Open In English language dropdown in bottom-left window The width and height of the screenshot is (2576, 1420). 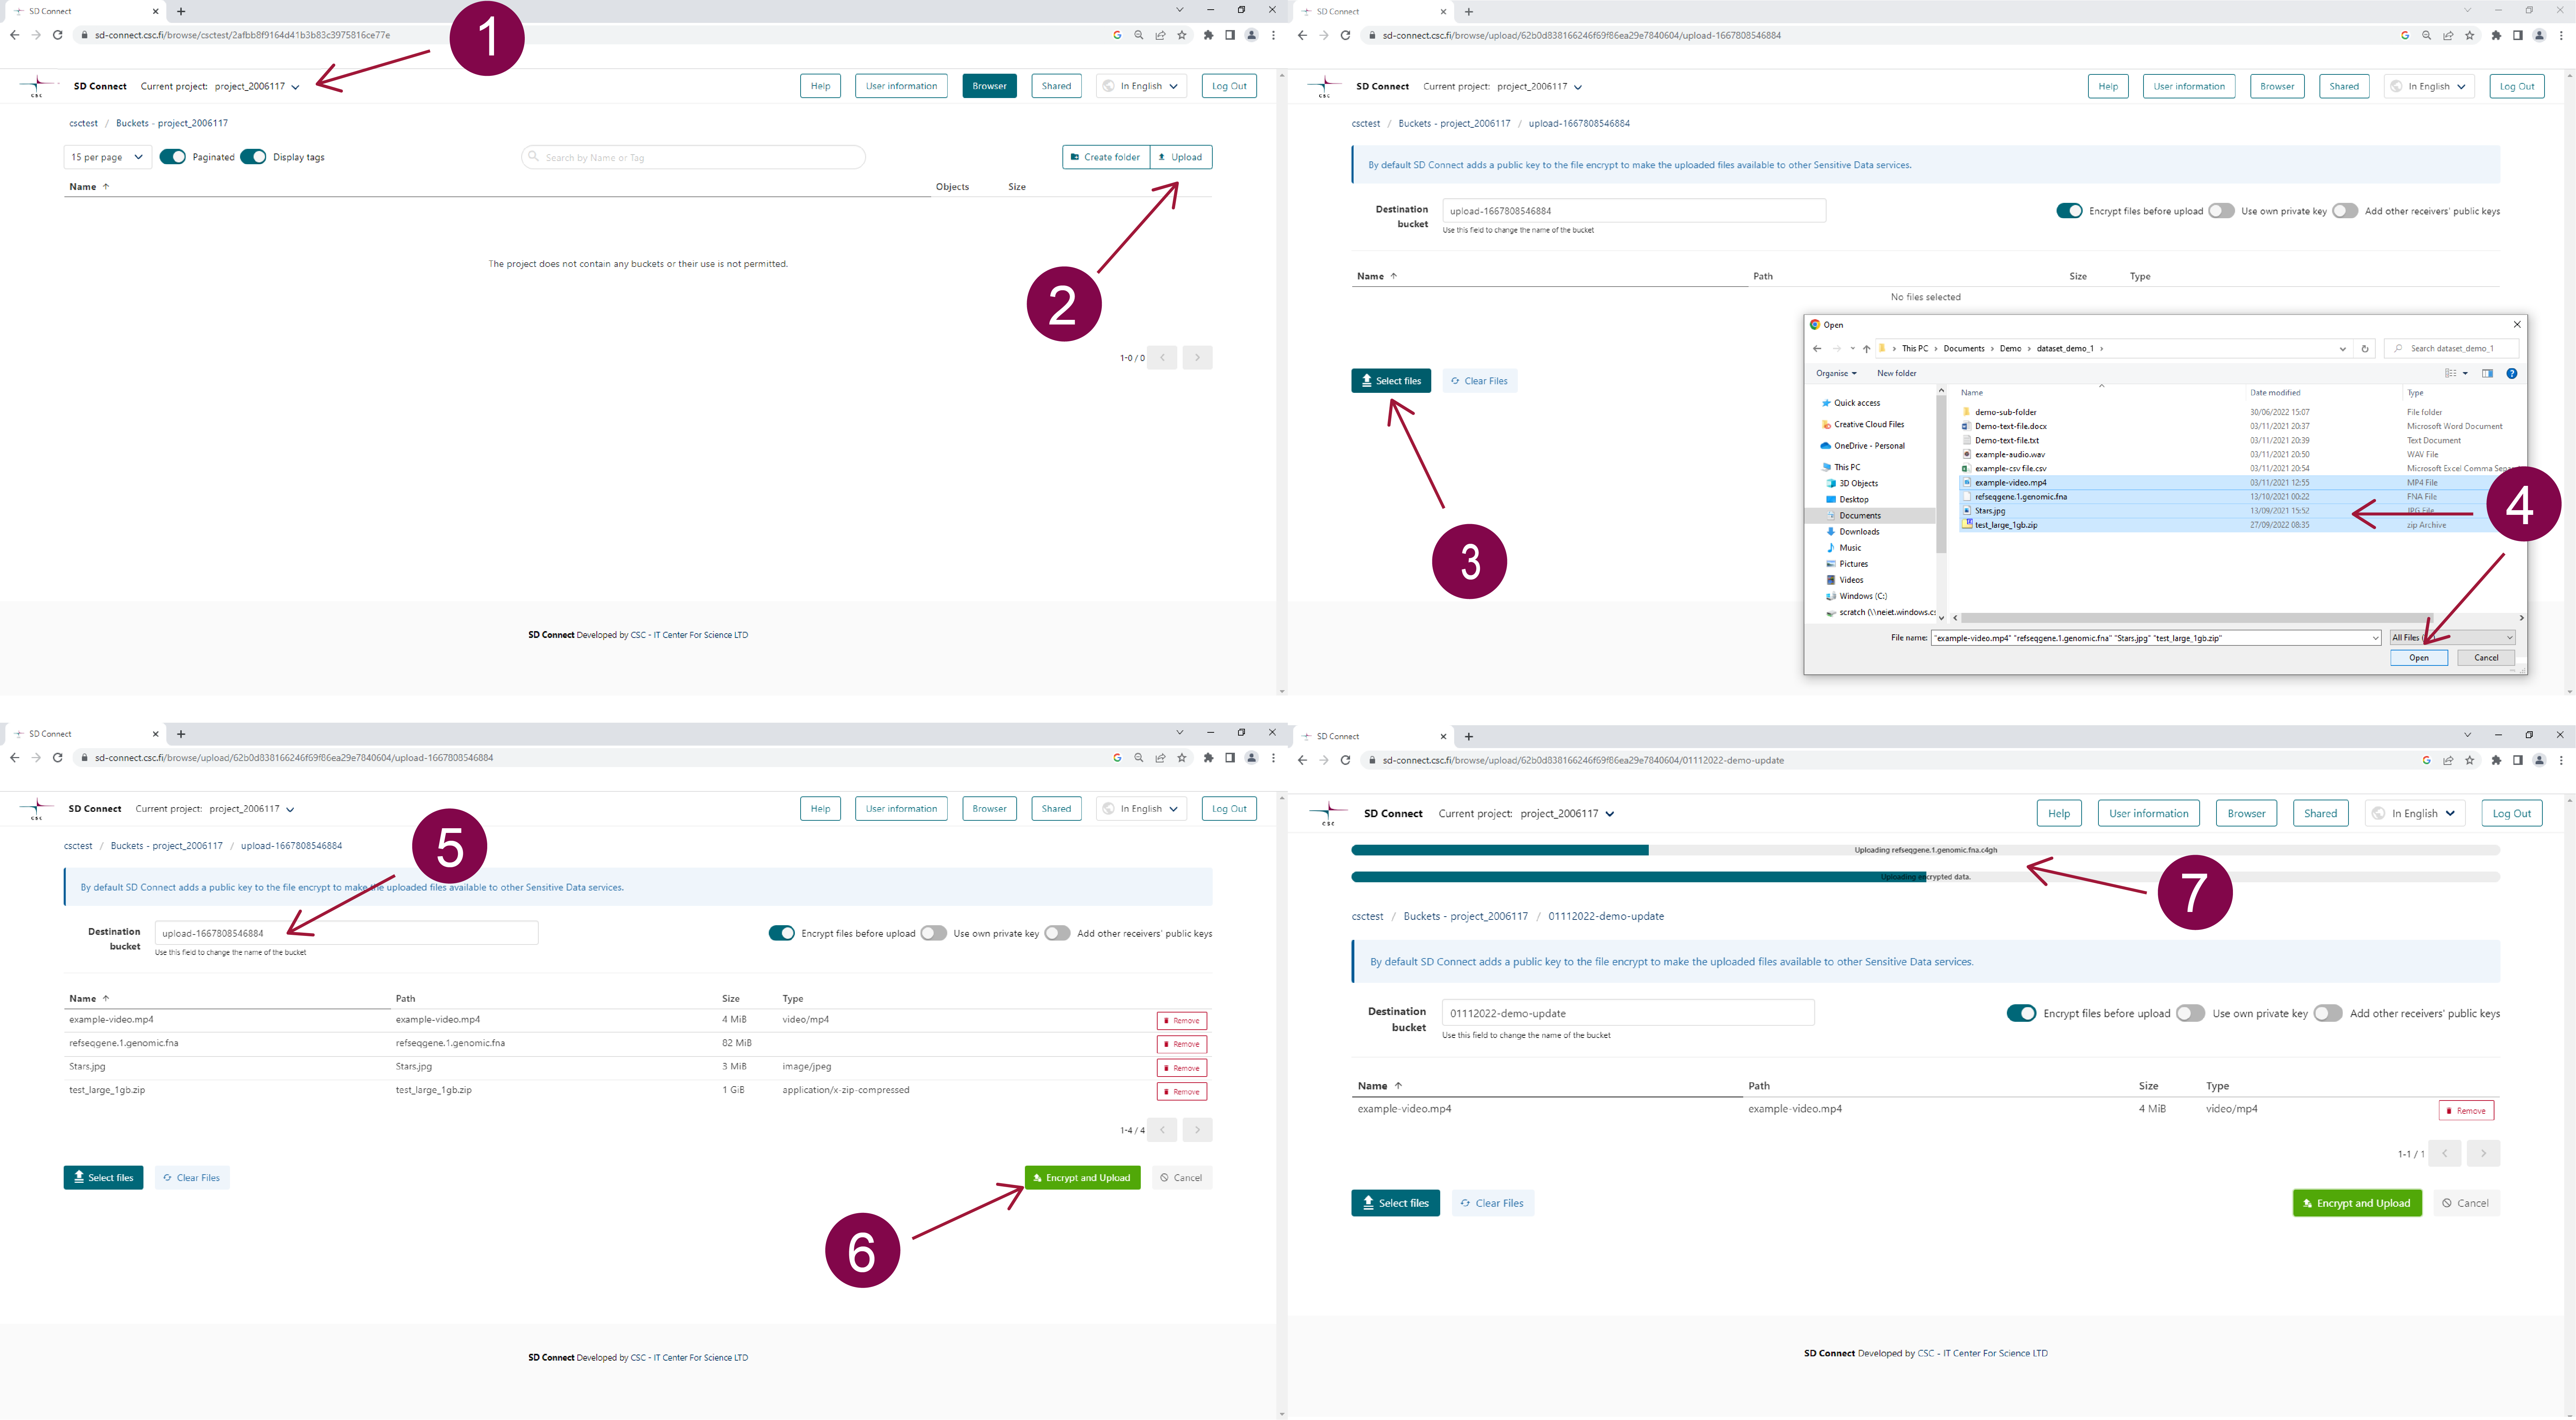click(1141, 809)
